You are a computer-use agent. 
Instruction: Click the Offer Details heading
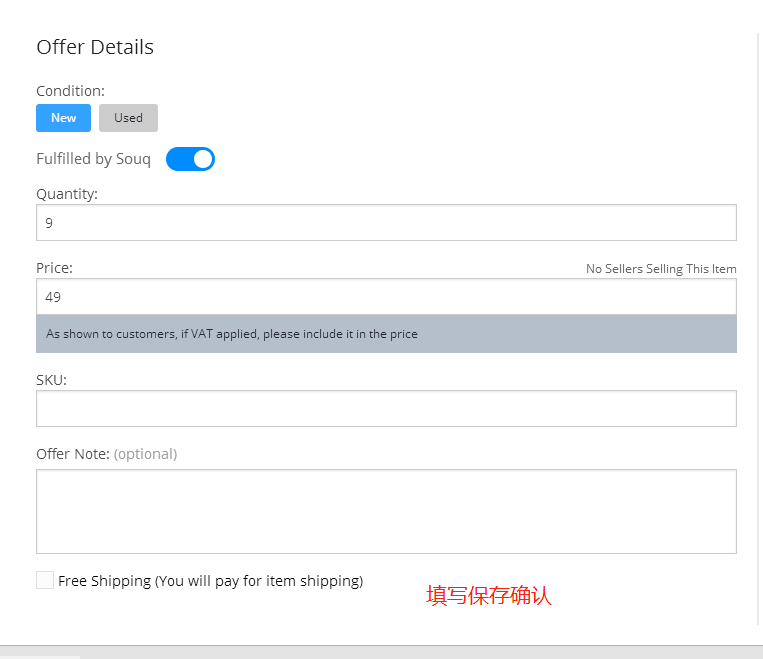(95, 47)
